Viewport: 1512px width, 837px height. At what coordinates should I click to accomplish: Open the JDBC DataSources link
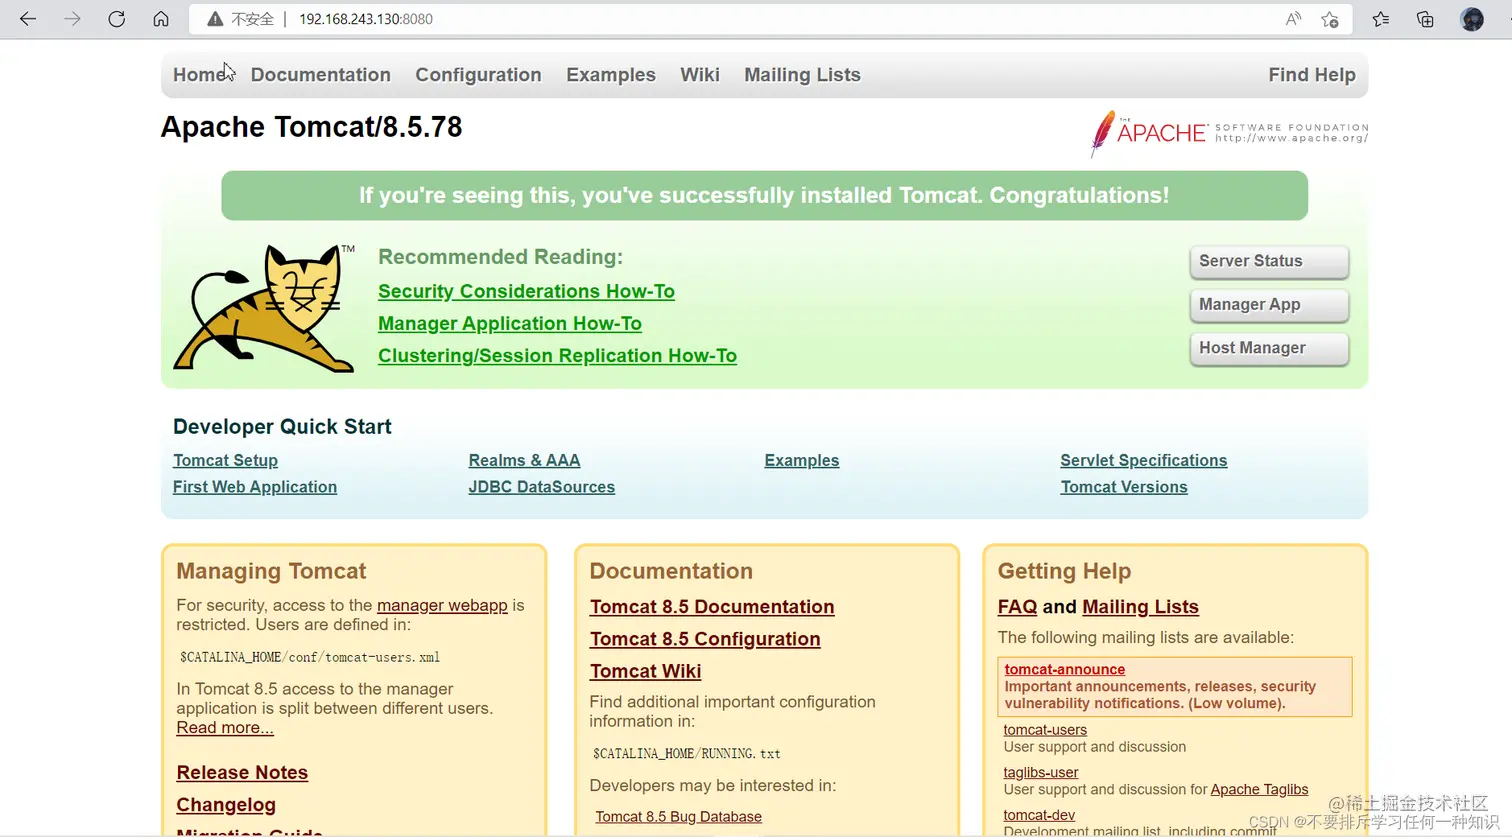tap(541, 487)
